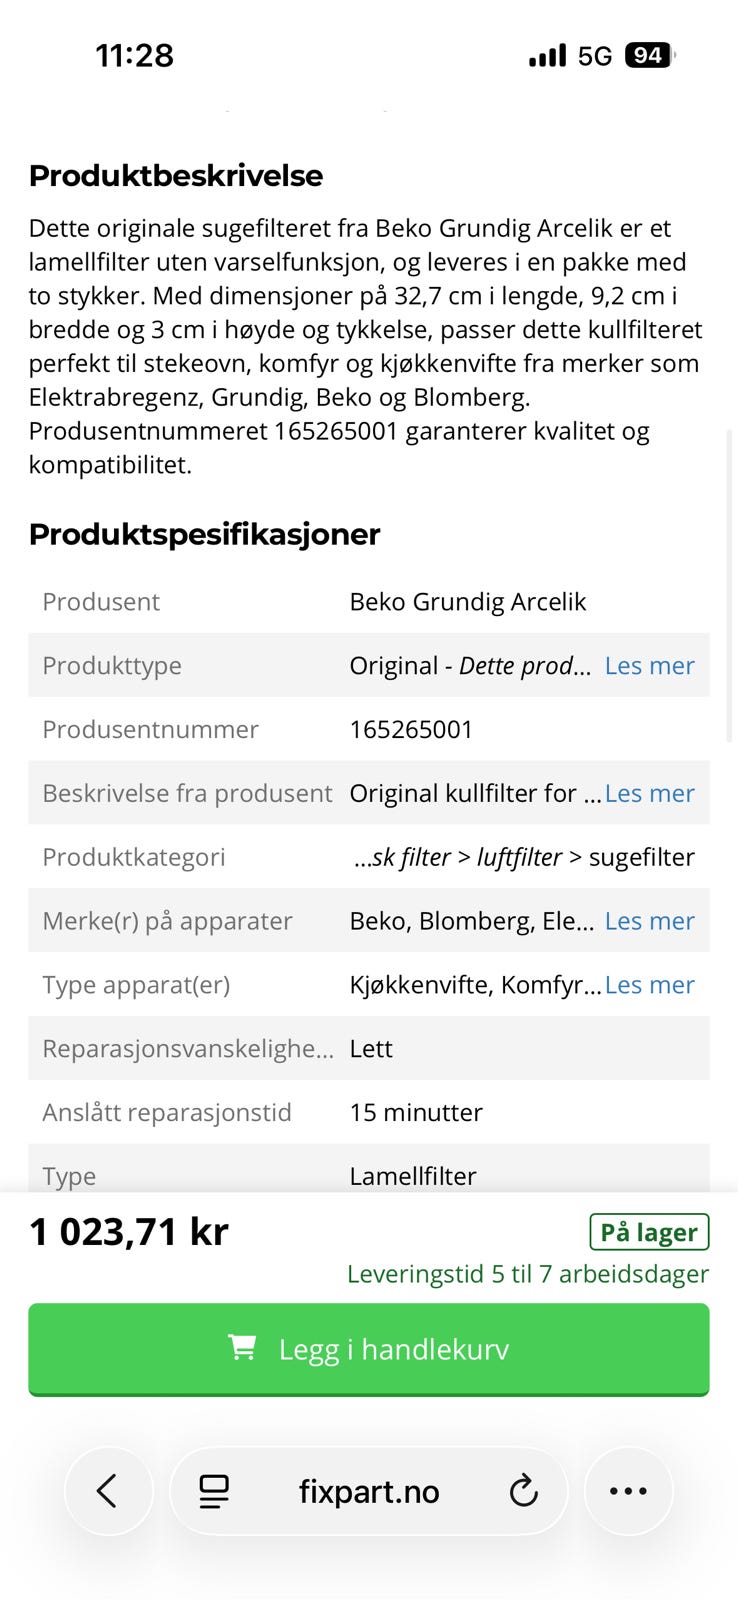
Task: Open the sugefilter category breadcrumb
Action: pyautogui.click(x=641, y=857)
